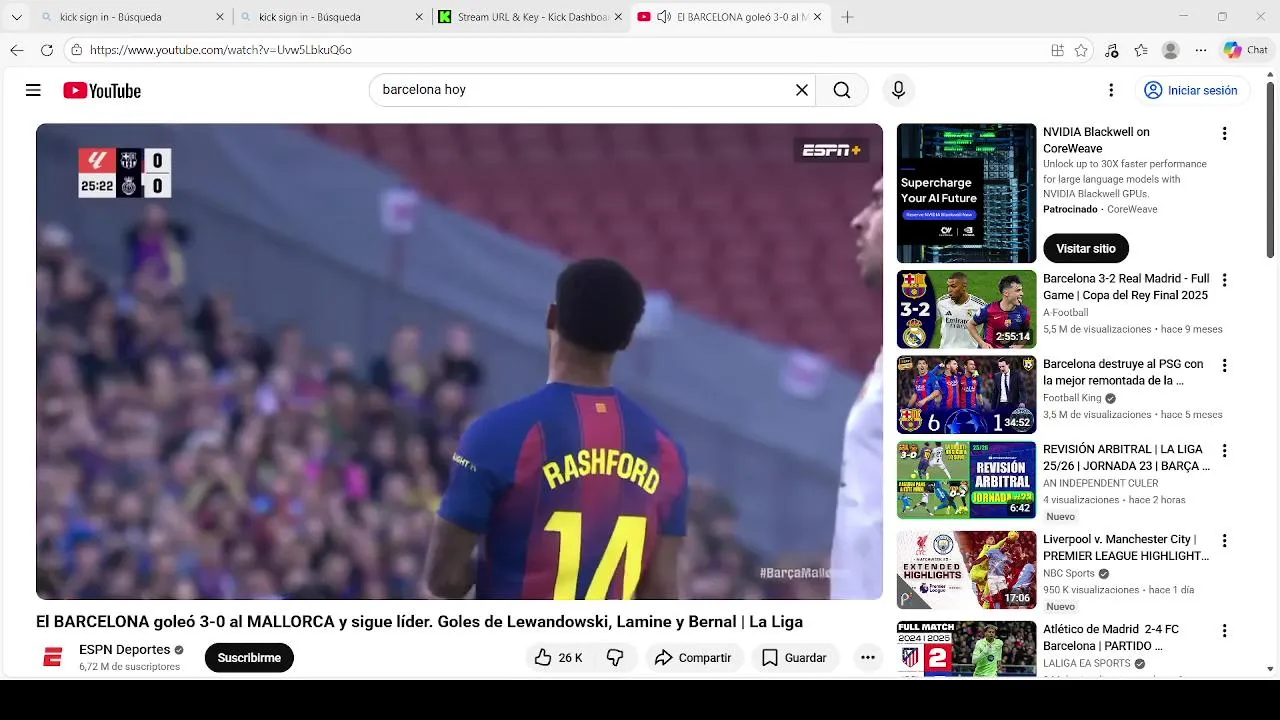Reload page with browser refresh icon
Viewport: 1280px width, 720px height.
point(47,50)
